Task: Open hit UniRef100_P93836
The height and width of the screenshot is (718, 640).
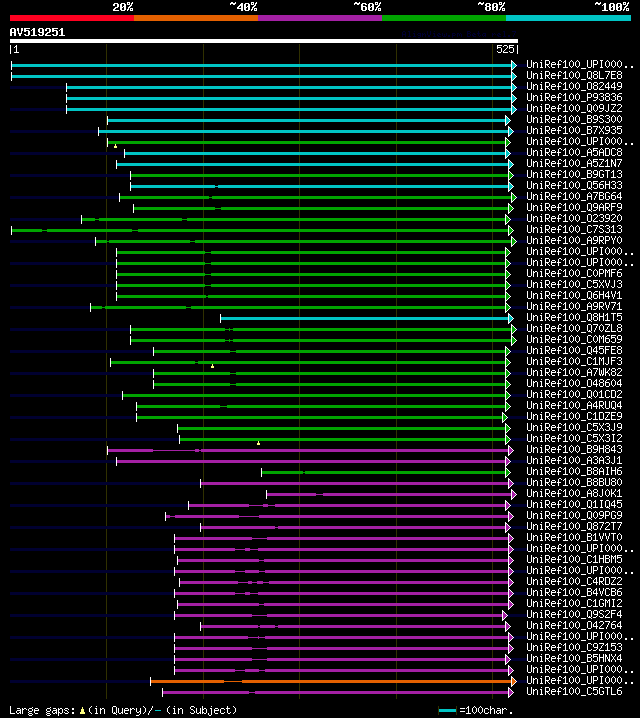Action: [574, 98]
